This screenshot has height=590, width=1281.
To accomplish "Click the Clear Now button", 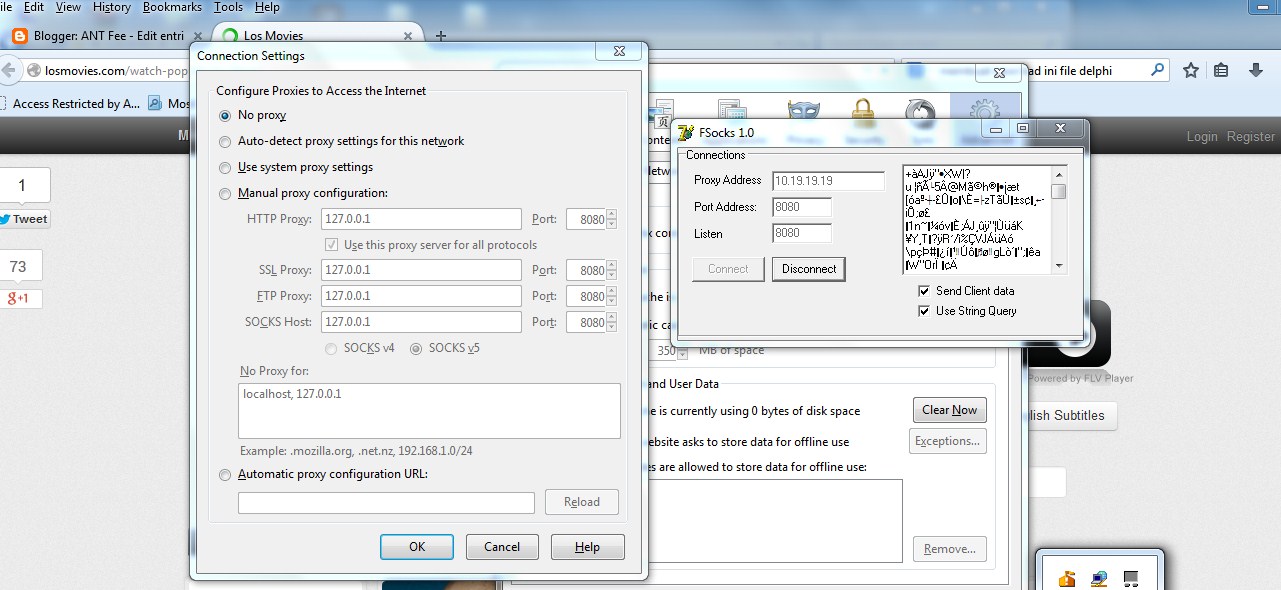I will 947,410.
